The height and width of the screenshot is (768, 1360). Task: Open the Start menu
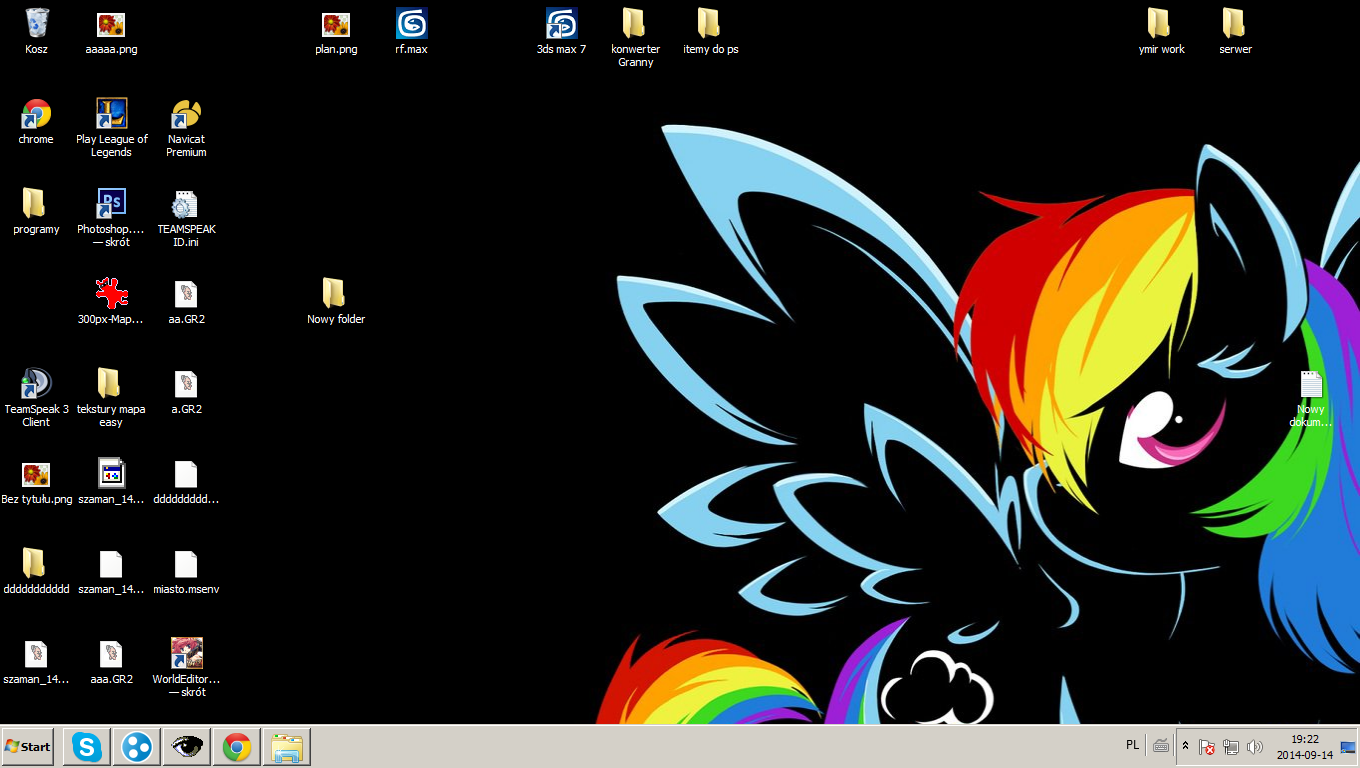point(28,747)
